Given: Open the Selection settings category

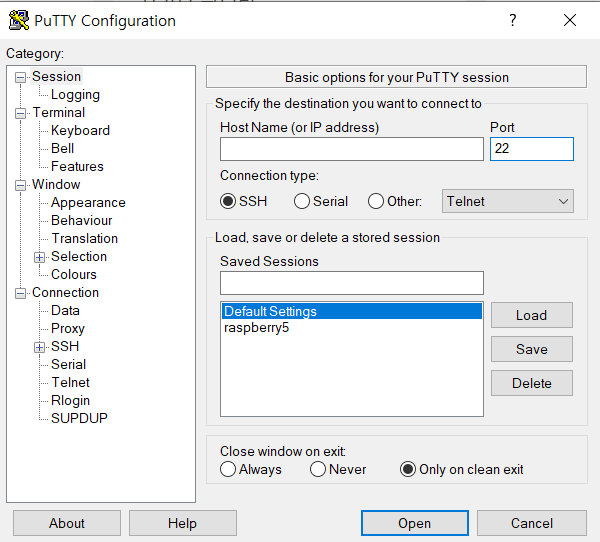Looking at the screenshot, I should (x=79, y=256).
